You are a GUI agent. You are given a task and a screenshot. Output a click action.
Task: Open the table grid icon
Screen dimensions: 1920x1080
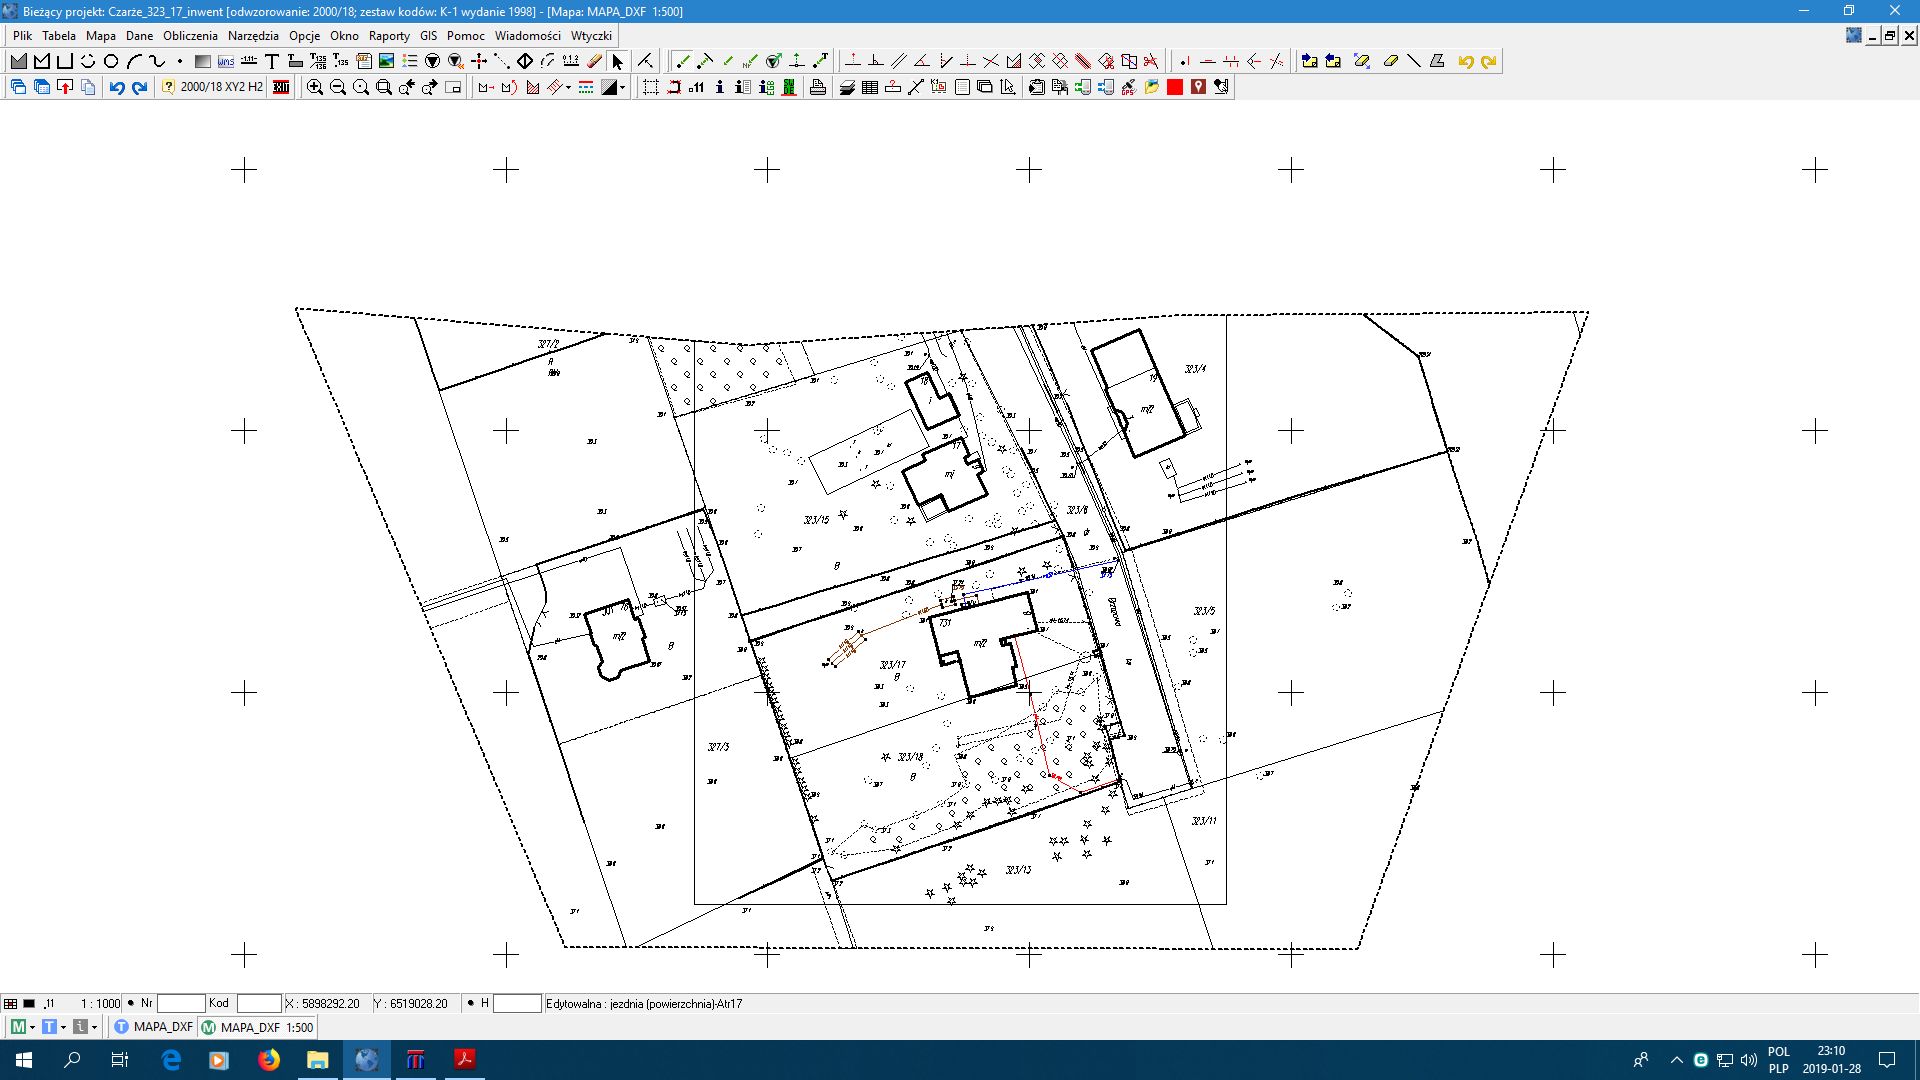[x=870, y=87]
